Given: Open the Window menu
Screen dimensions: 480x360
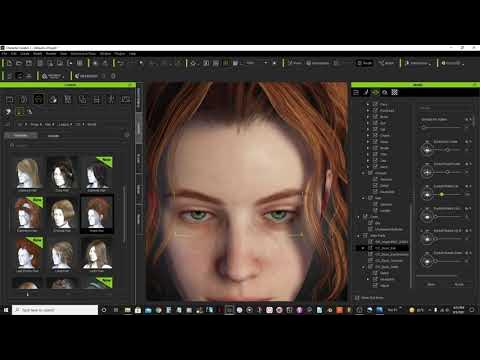Looking at the screenshot, I should point(105,54).
